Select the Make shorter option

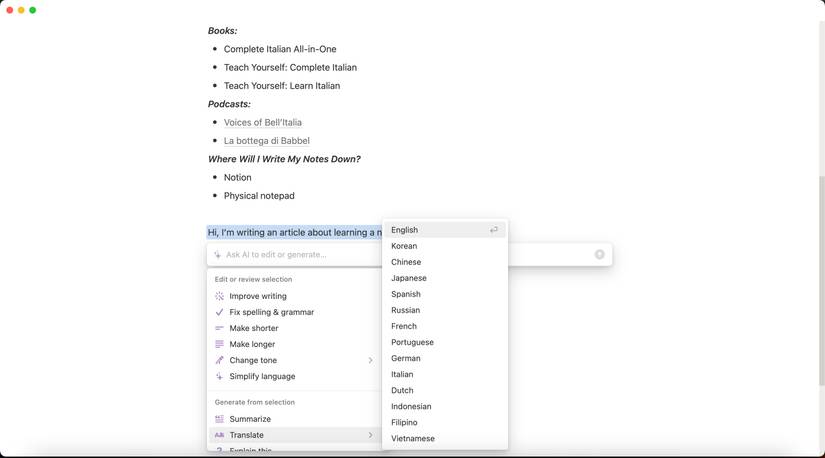[x=295, y=328]
